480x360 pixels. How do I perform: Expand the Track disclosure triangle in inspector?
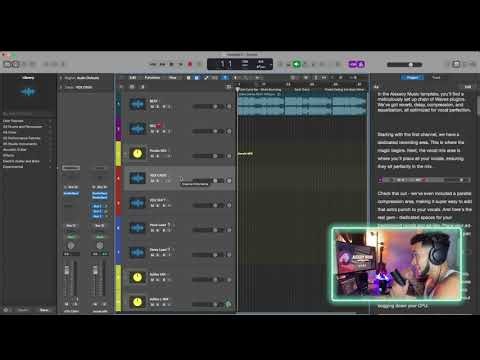click(x=61, y=87)
